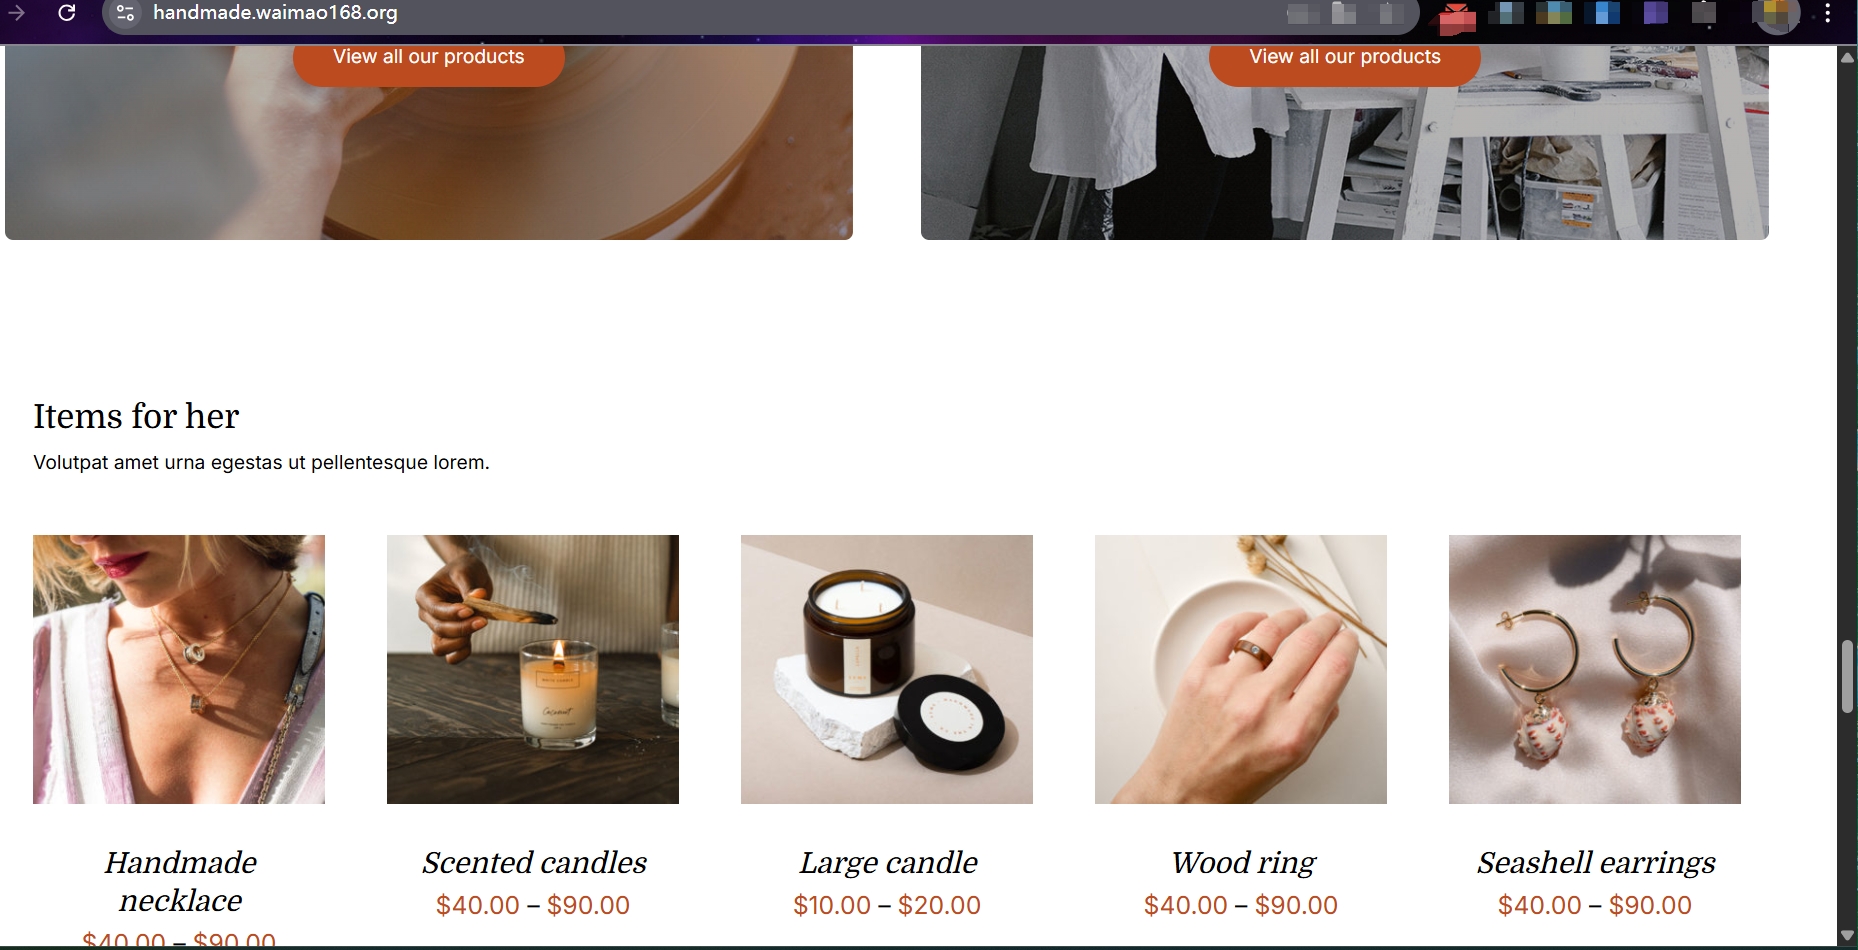Click the purple extension icon
Image resolution: width=1858 pixels, height=950 pixels.
pos(1656,13)
